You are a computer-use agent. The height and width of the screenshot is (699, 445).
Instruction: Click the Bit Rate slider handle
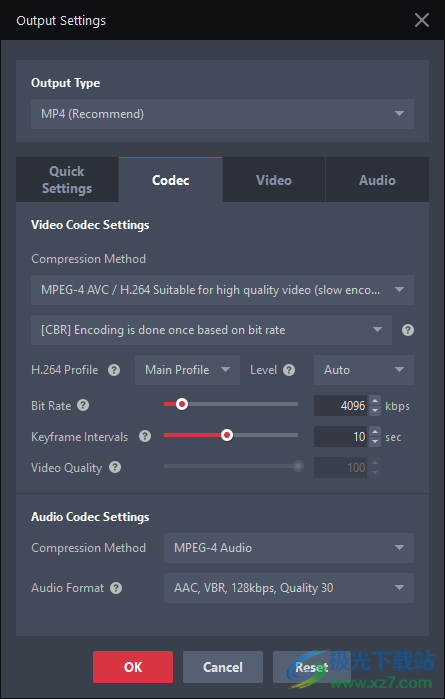pos(181,404)
